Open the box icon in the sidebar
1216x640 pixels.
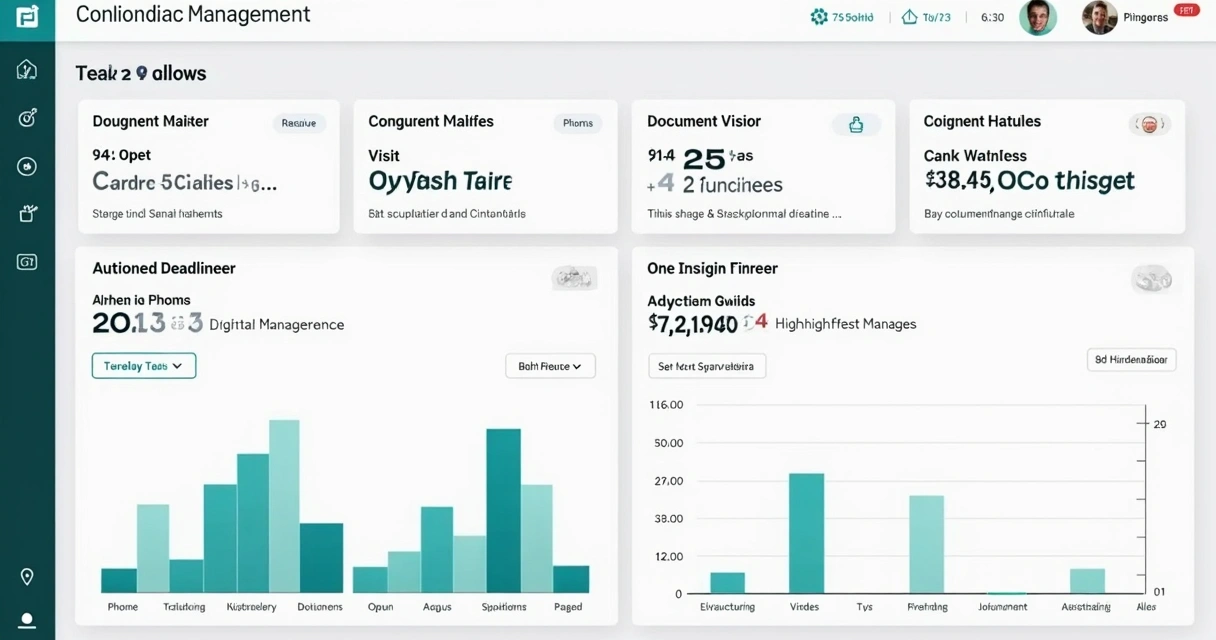click(27, 213)
